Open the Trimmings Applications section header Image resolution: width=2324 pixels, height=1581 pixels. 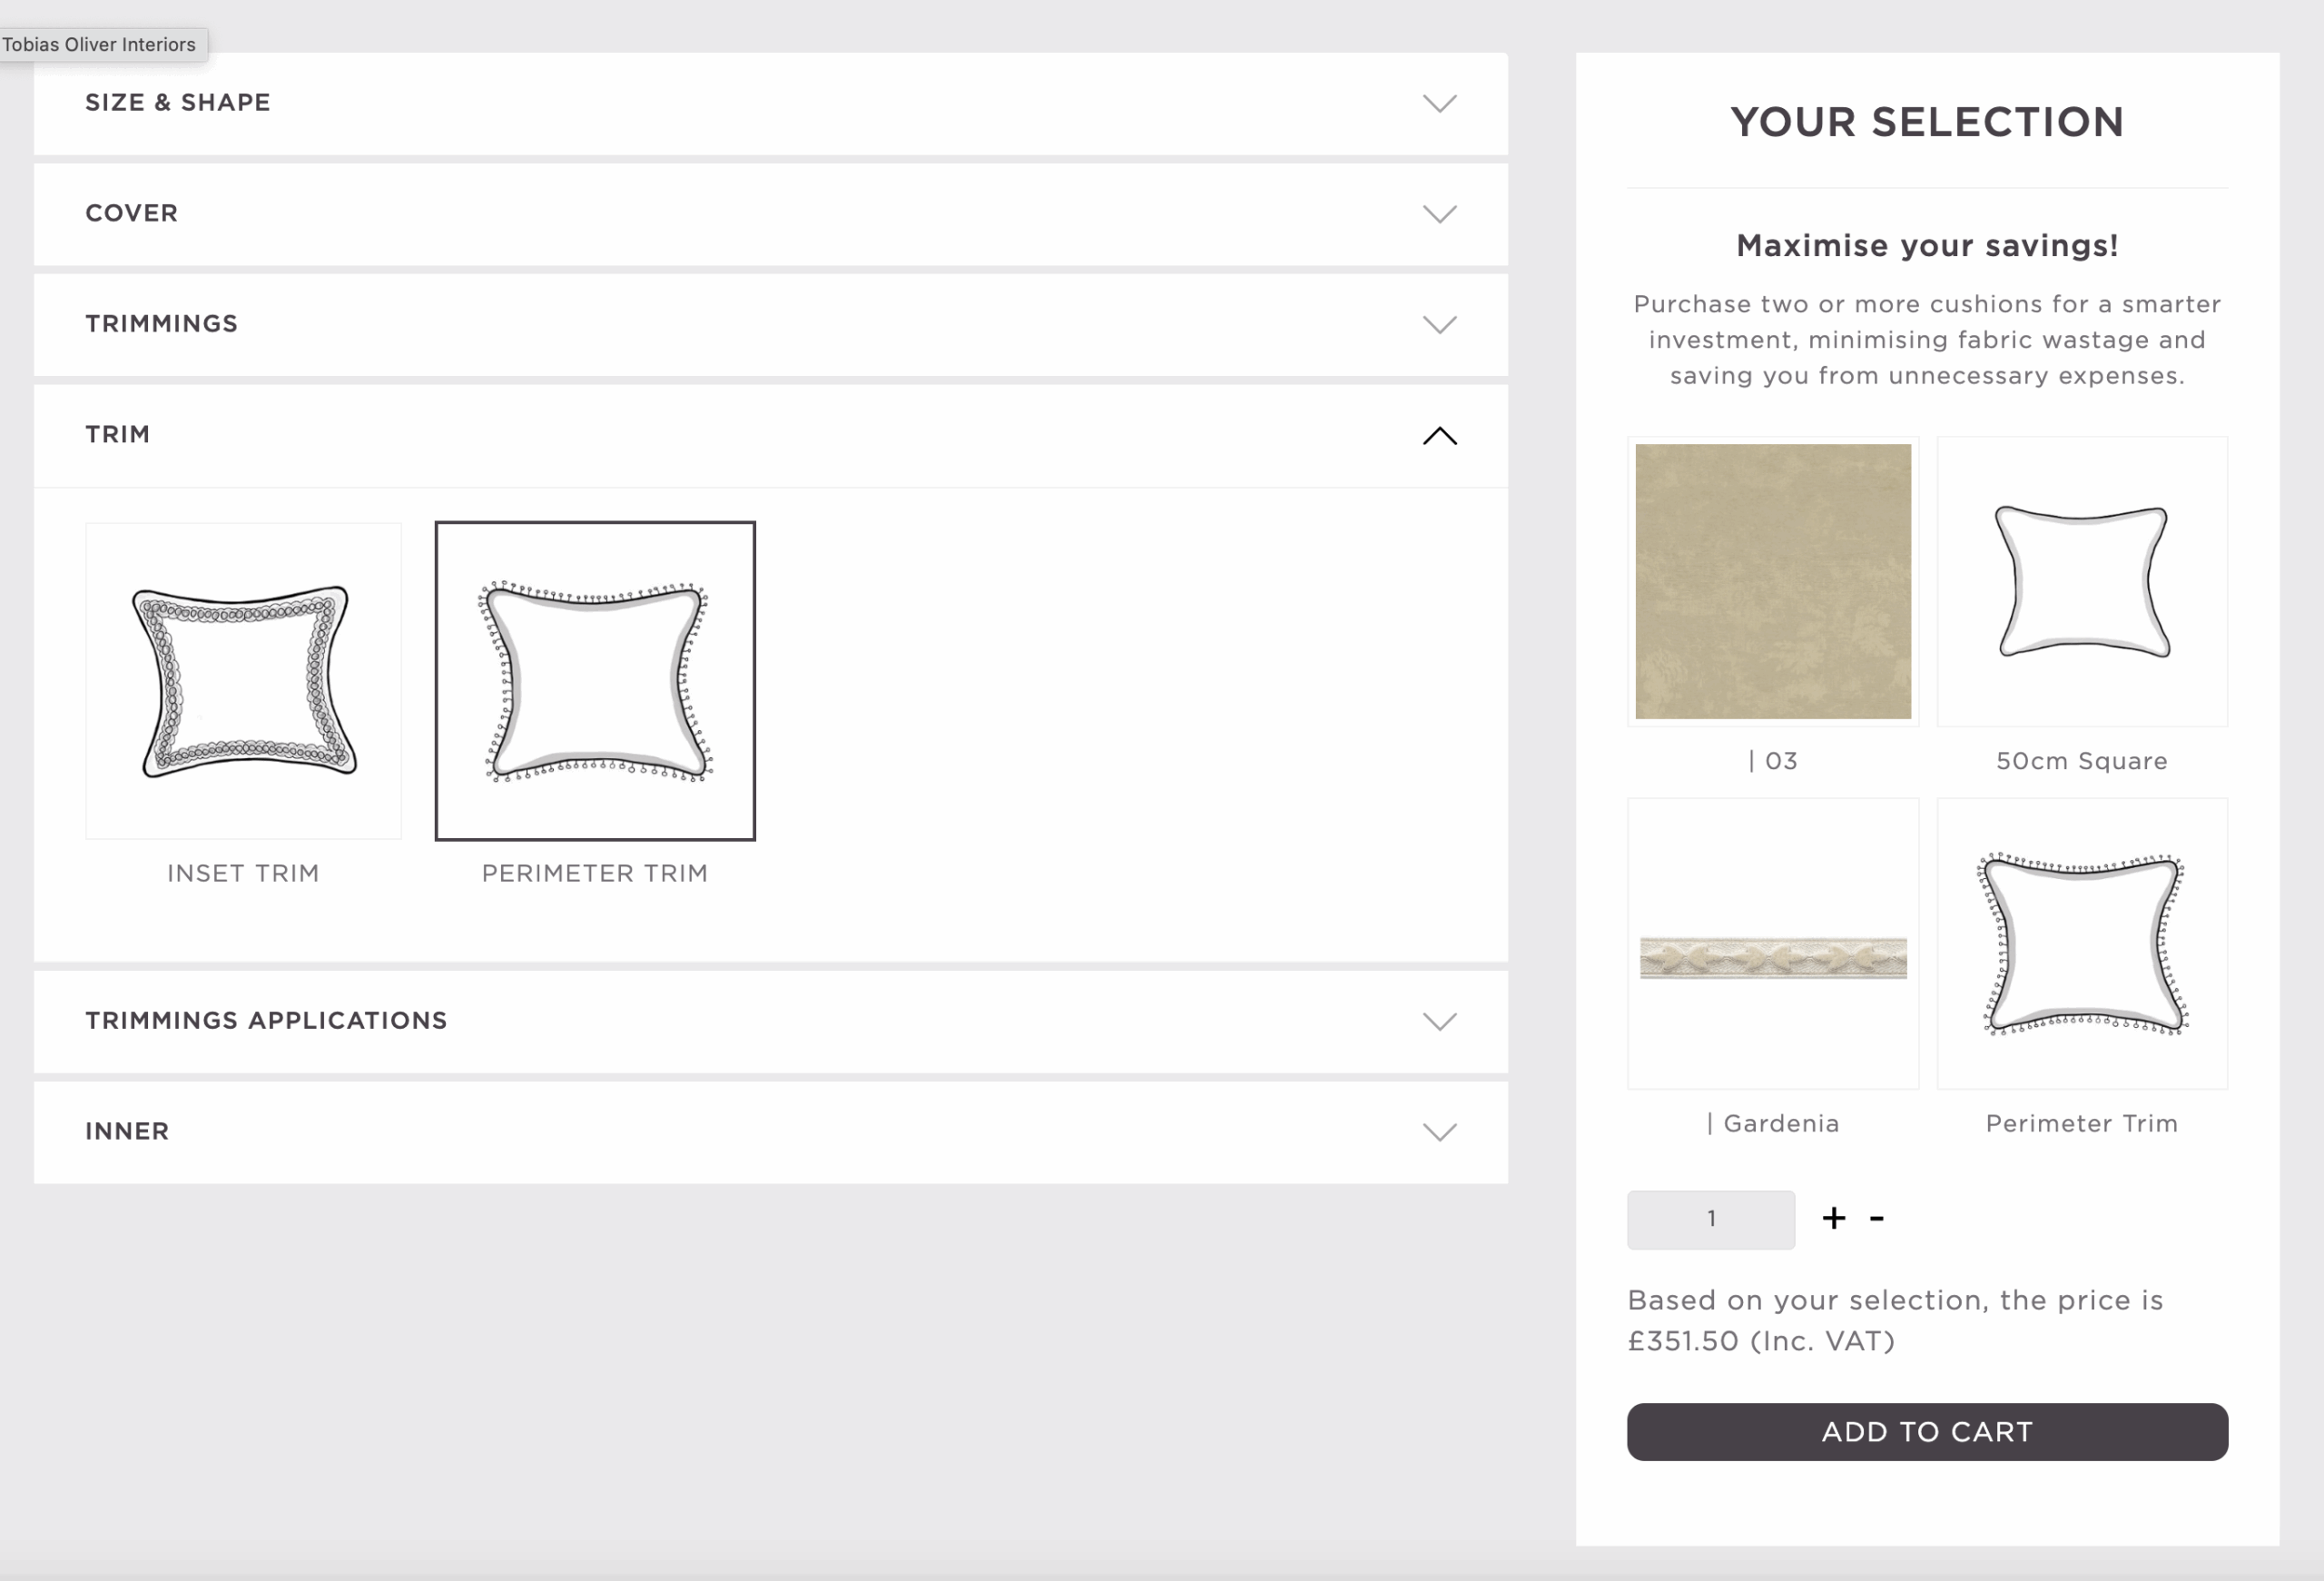266,1021
